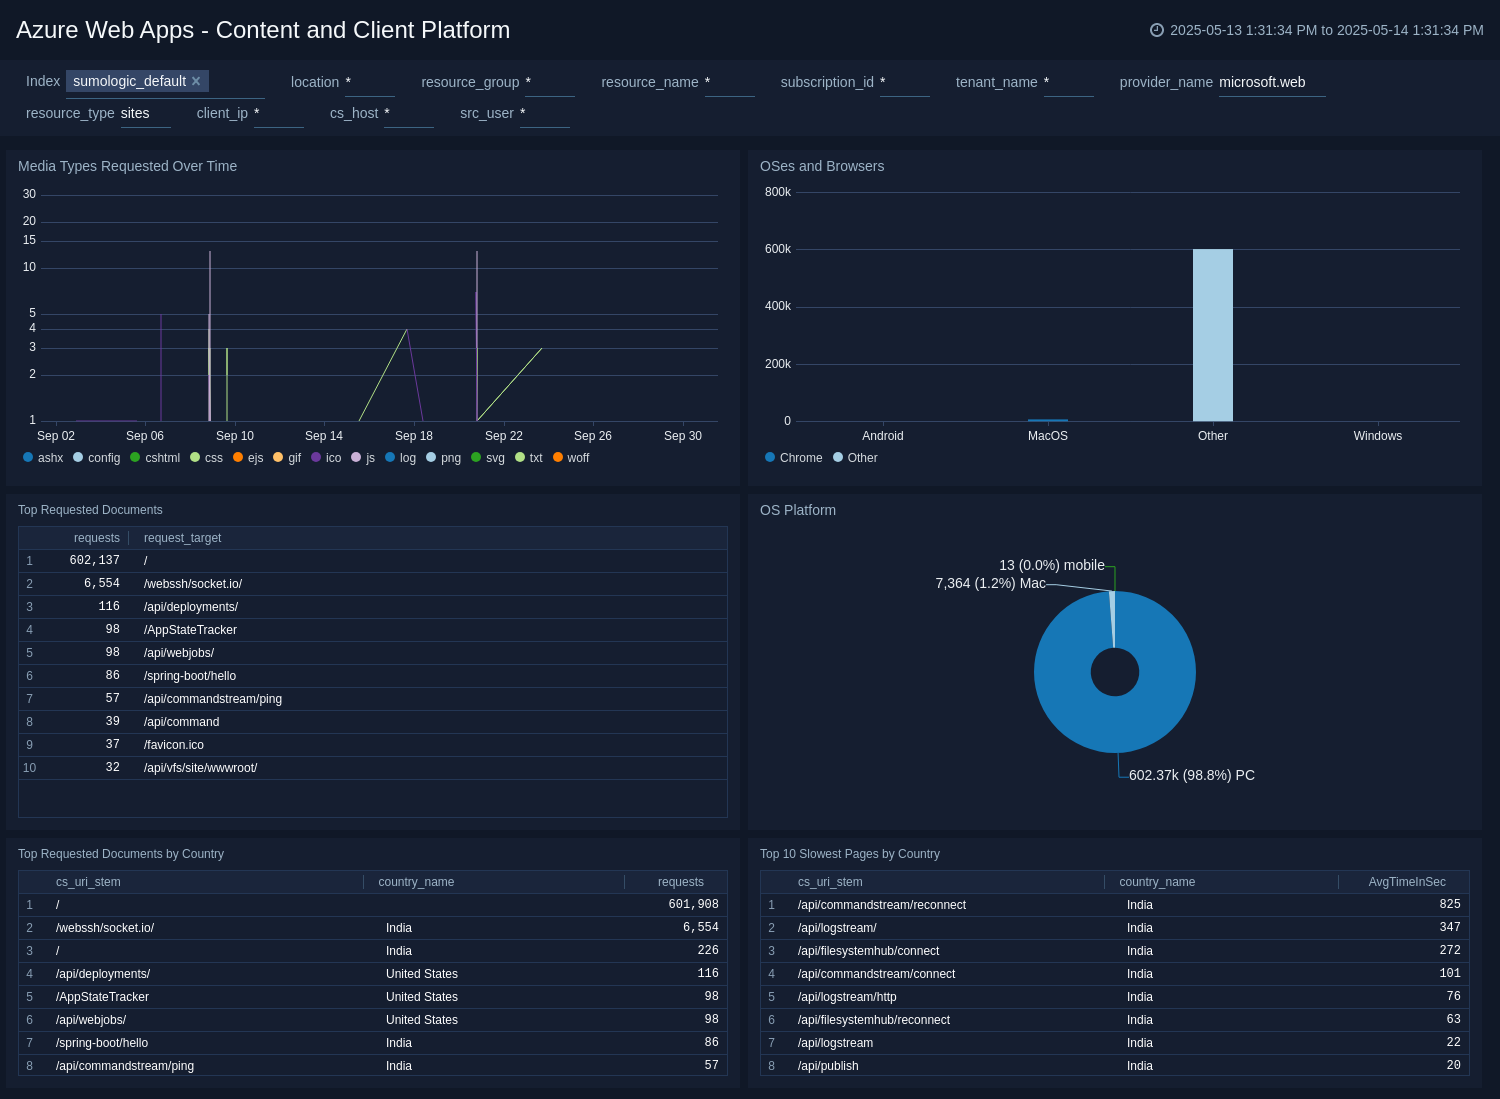
Task: Click the client_ip filter field
Action: click(279, 114)
